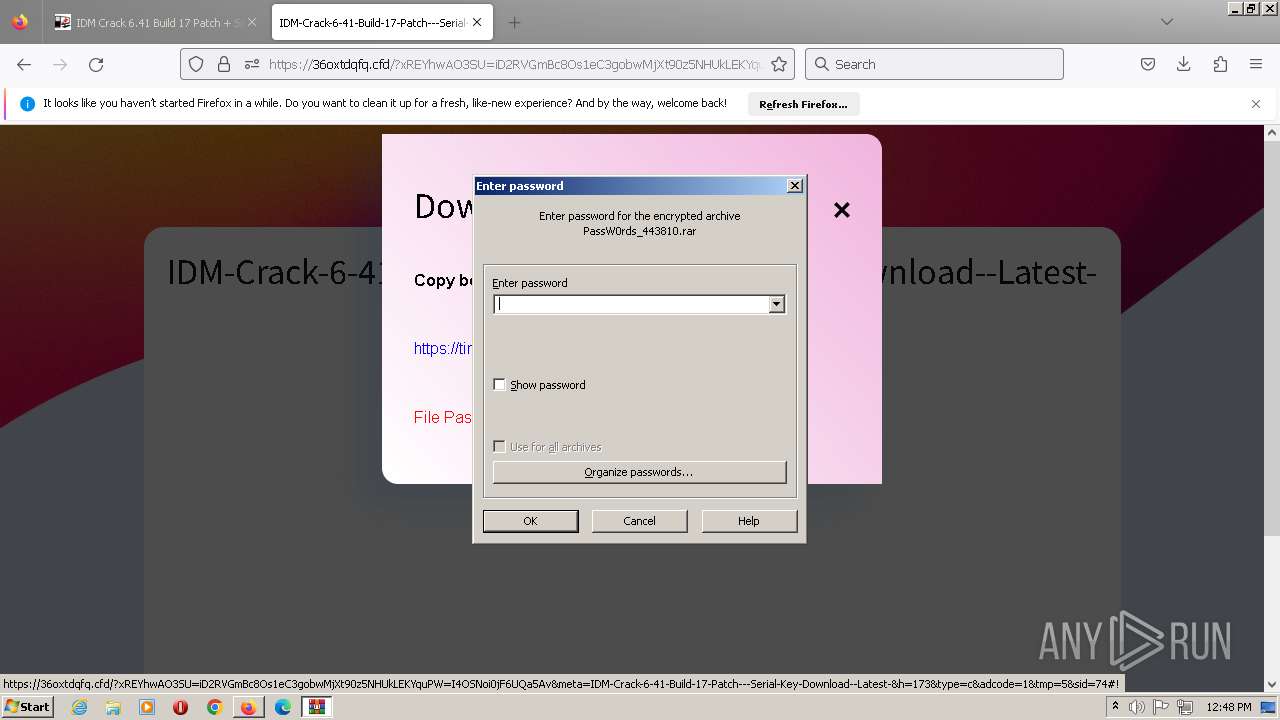Open the site permissions icon in address bar
Screen dimensions: 1280x720
pyautogui.click(x=252, y=64)
